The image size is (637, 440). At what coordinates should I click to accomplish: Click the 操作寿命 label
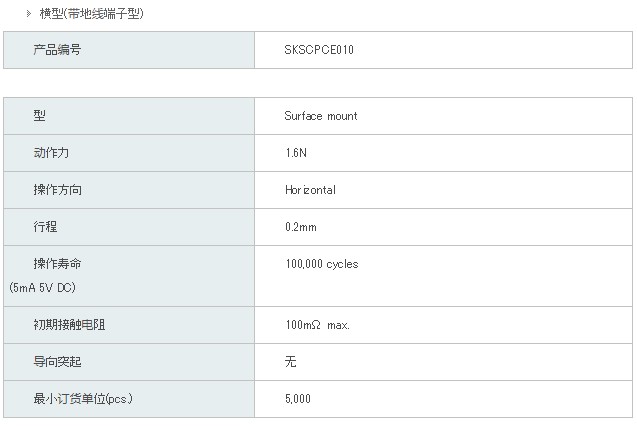point(57,264)
